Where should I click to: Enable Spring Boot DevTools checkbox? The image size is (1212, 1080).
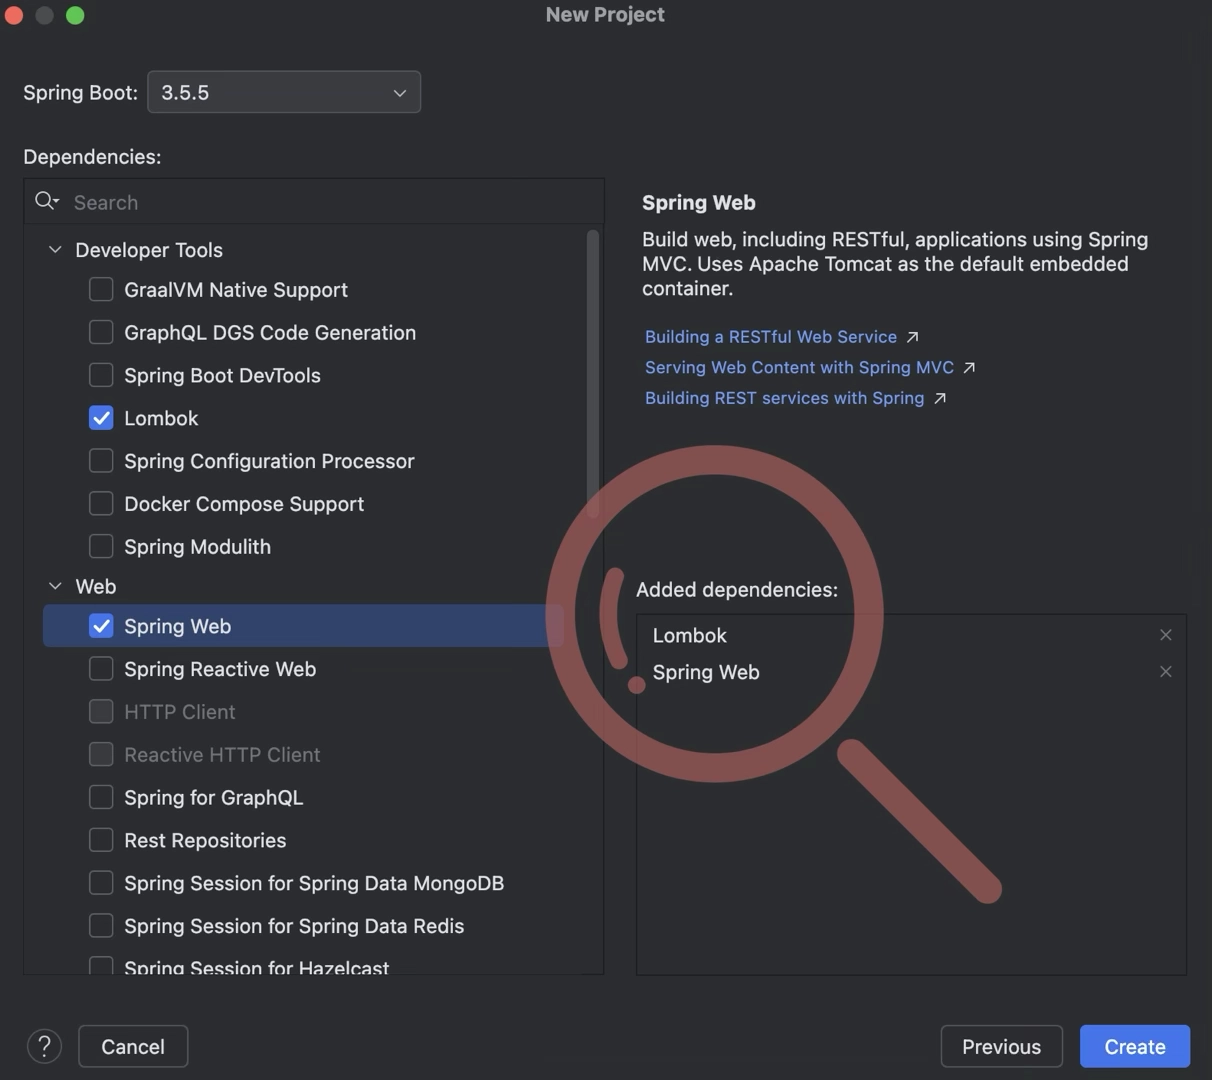point(101,375)
